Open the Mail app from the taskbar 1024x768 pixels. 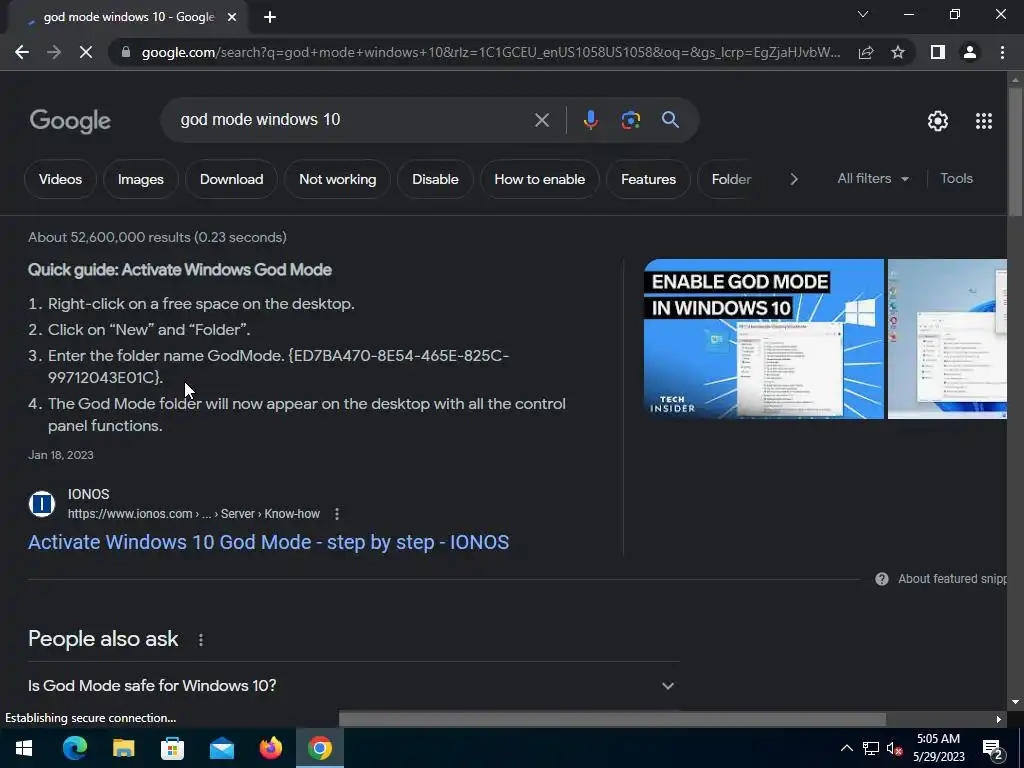[x=222, y=748]
